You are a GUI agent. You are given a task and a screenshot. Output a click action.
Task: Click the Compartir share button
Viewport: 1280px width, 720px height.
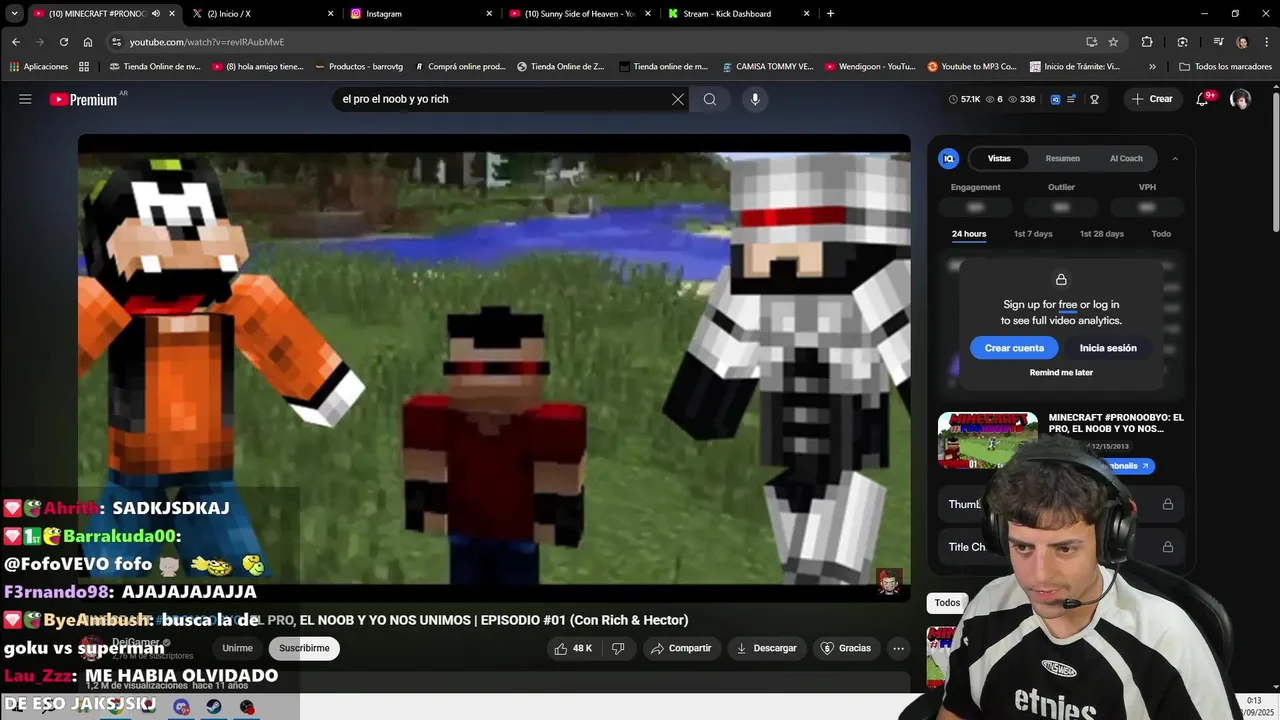point(681,648)
